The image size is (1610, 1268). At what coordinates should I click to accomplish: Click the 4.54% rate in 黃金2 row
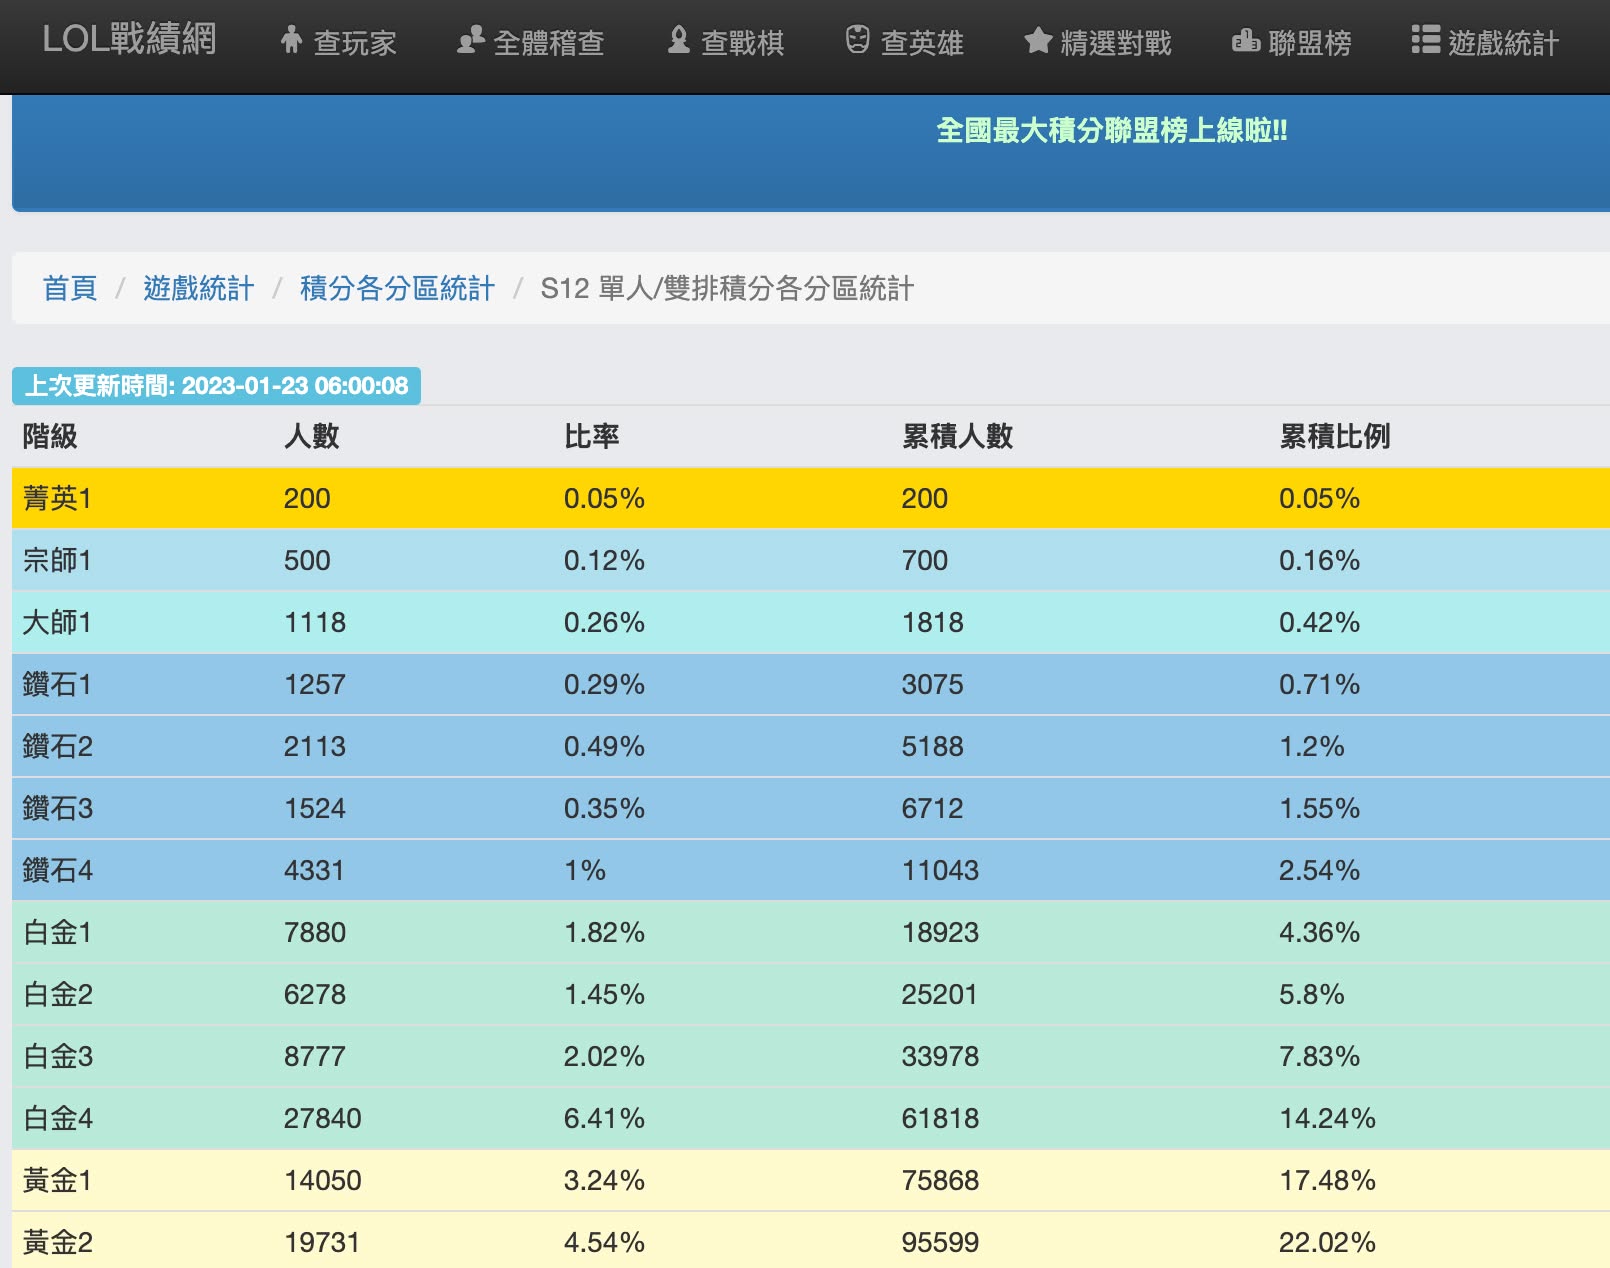click(604, 1242)
